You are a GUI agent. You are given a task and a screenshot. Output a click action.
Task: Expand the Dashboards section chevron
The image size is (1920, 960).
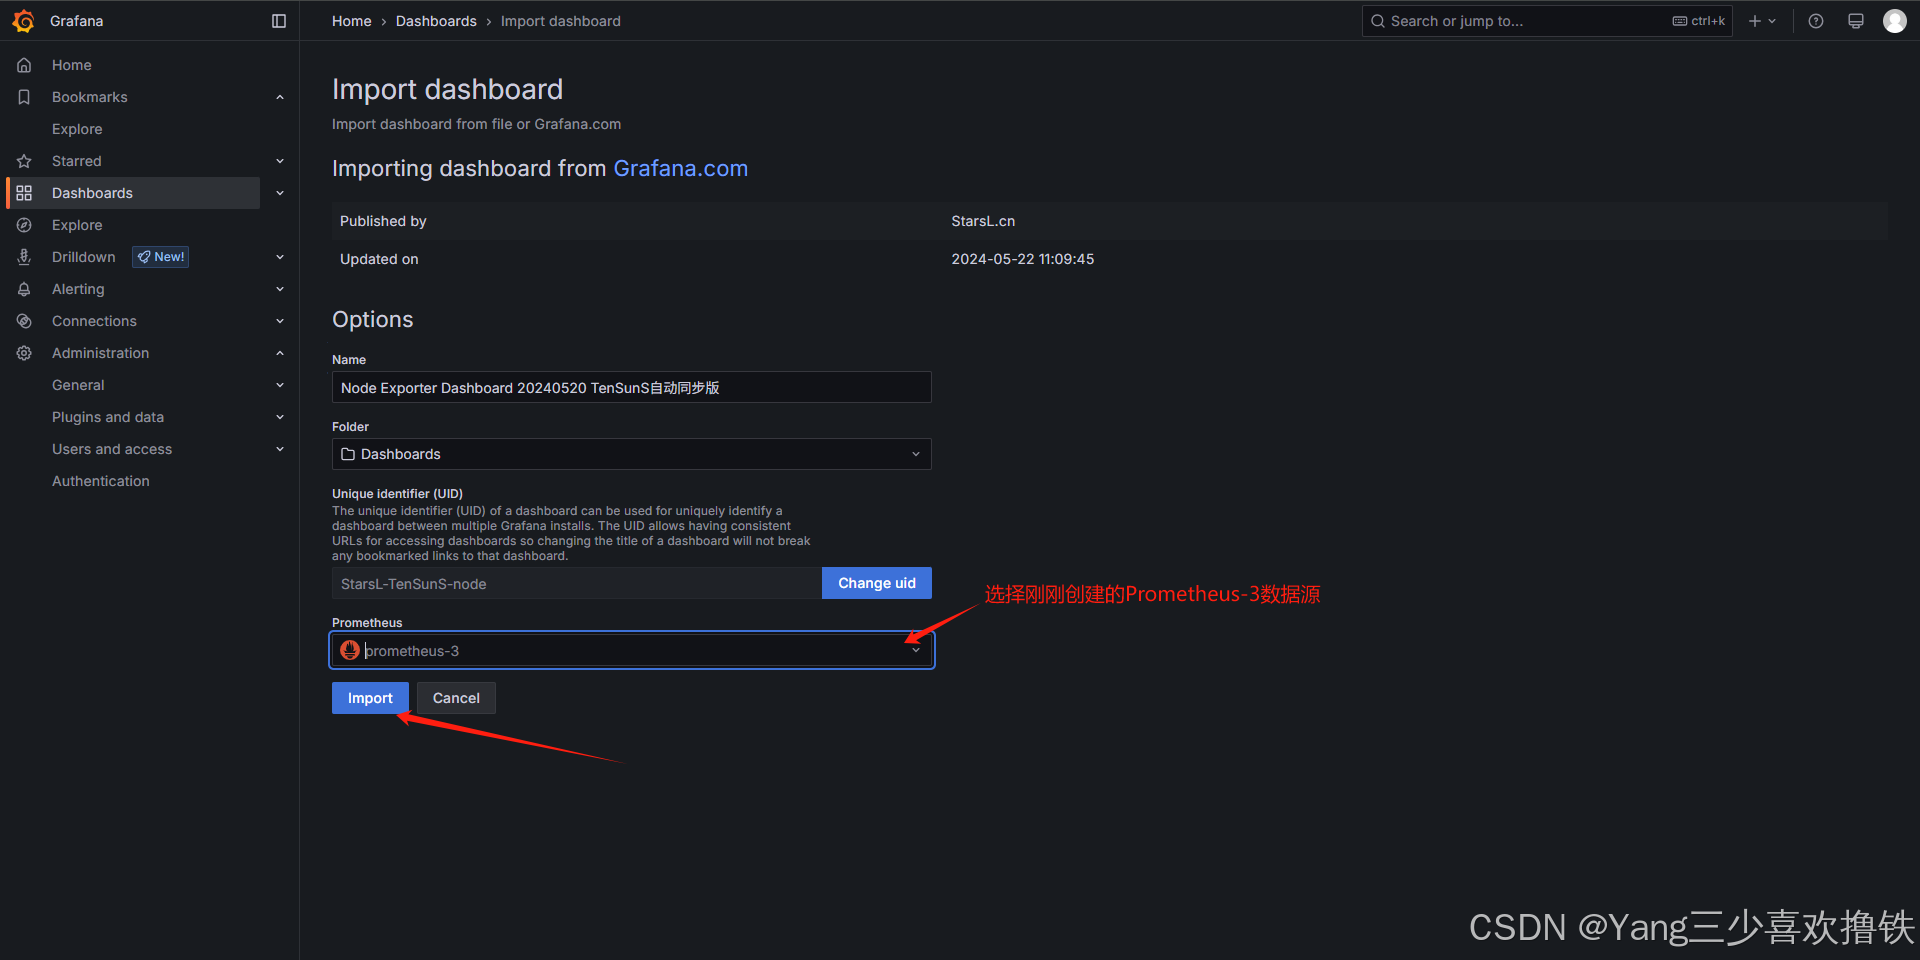tap(280, 193)
